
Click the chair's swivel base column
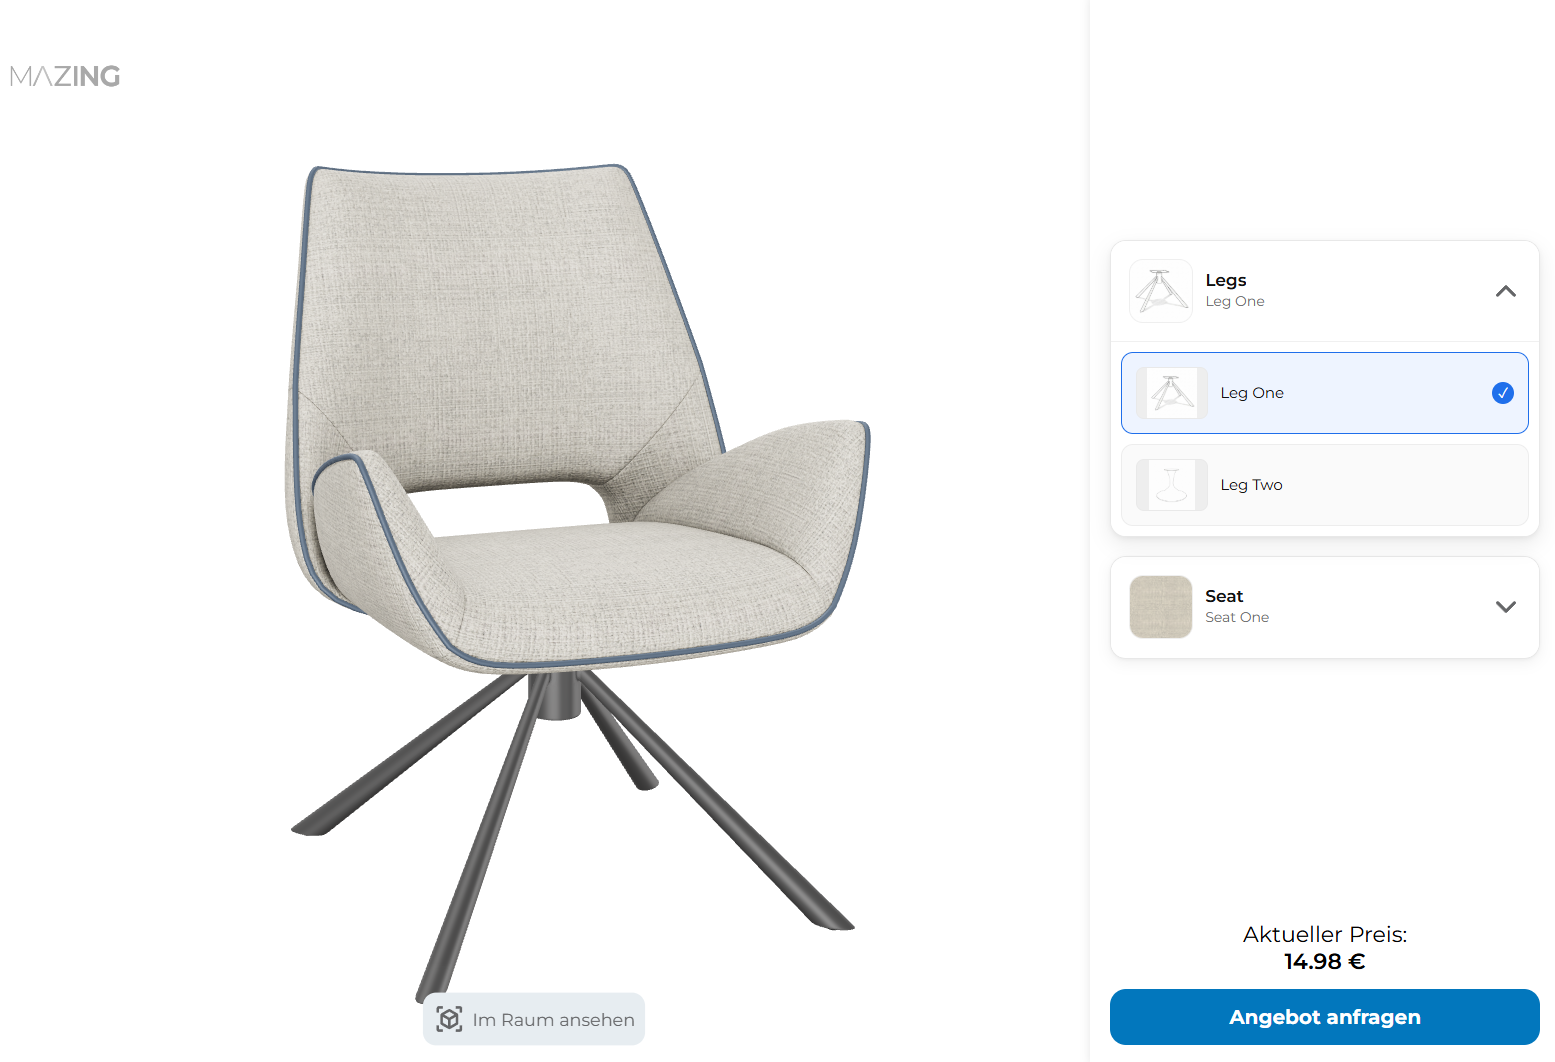pos(555,695)
